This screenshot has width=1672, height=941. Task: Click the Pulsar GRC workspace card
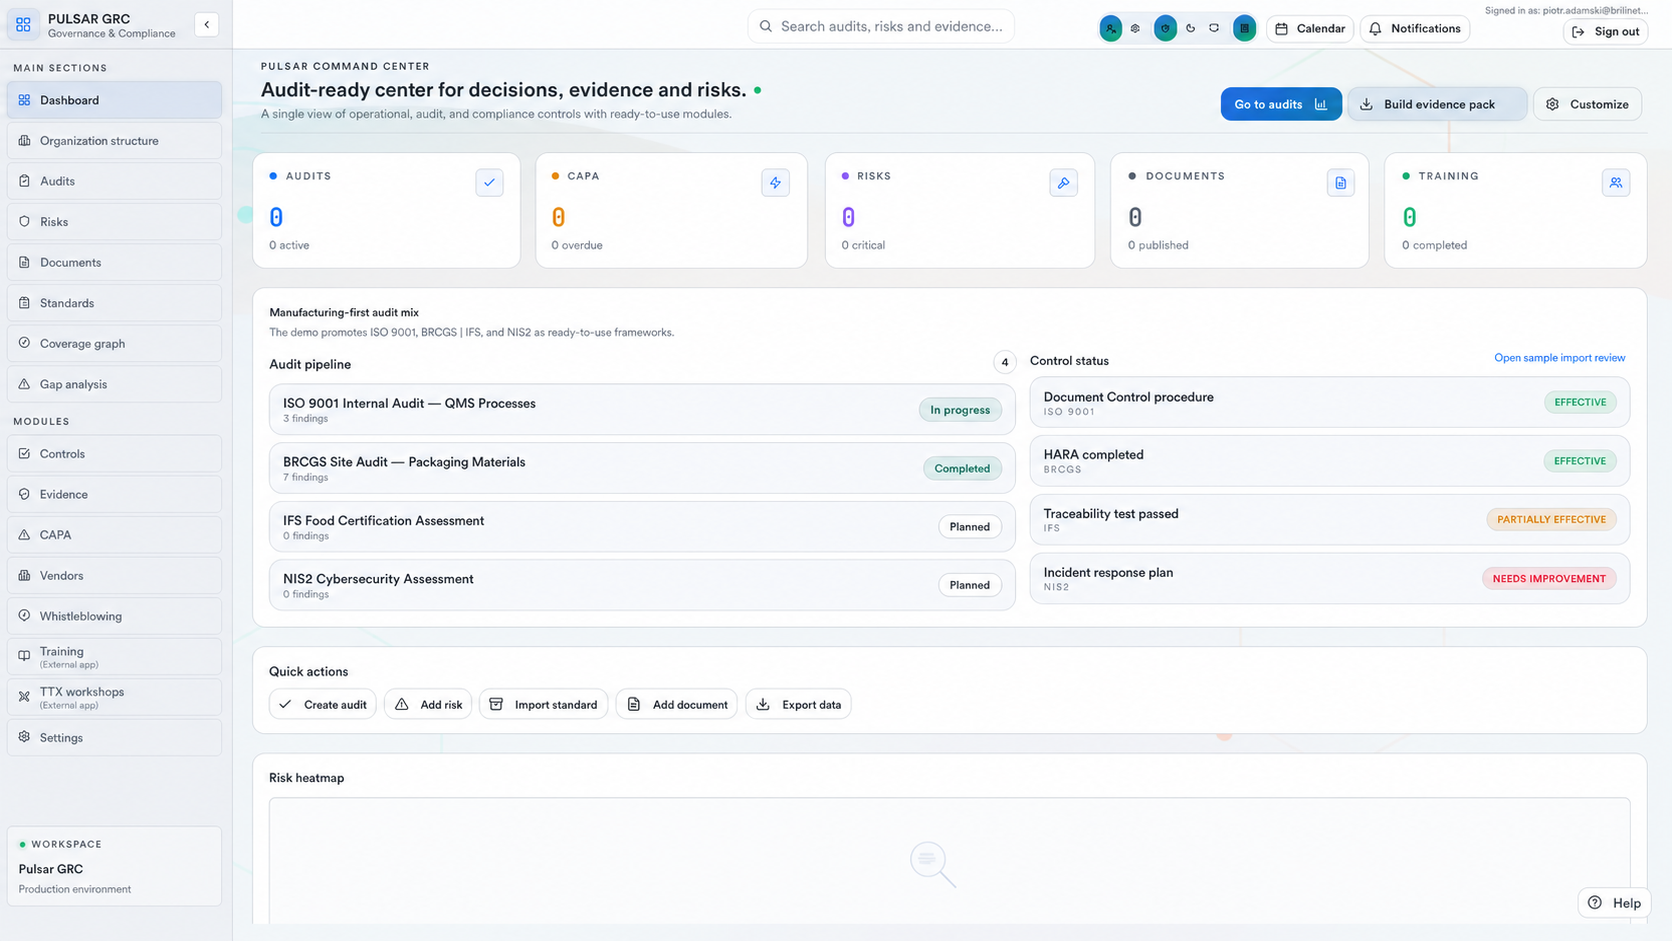coord(114,866)
